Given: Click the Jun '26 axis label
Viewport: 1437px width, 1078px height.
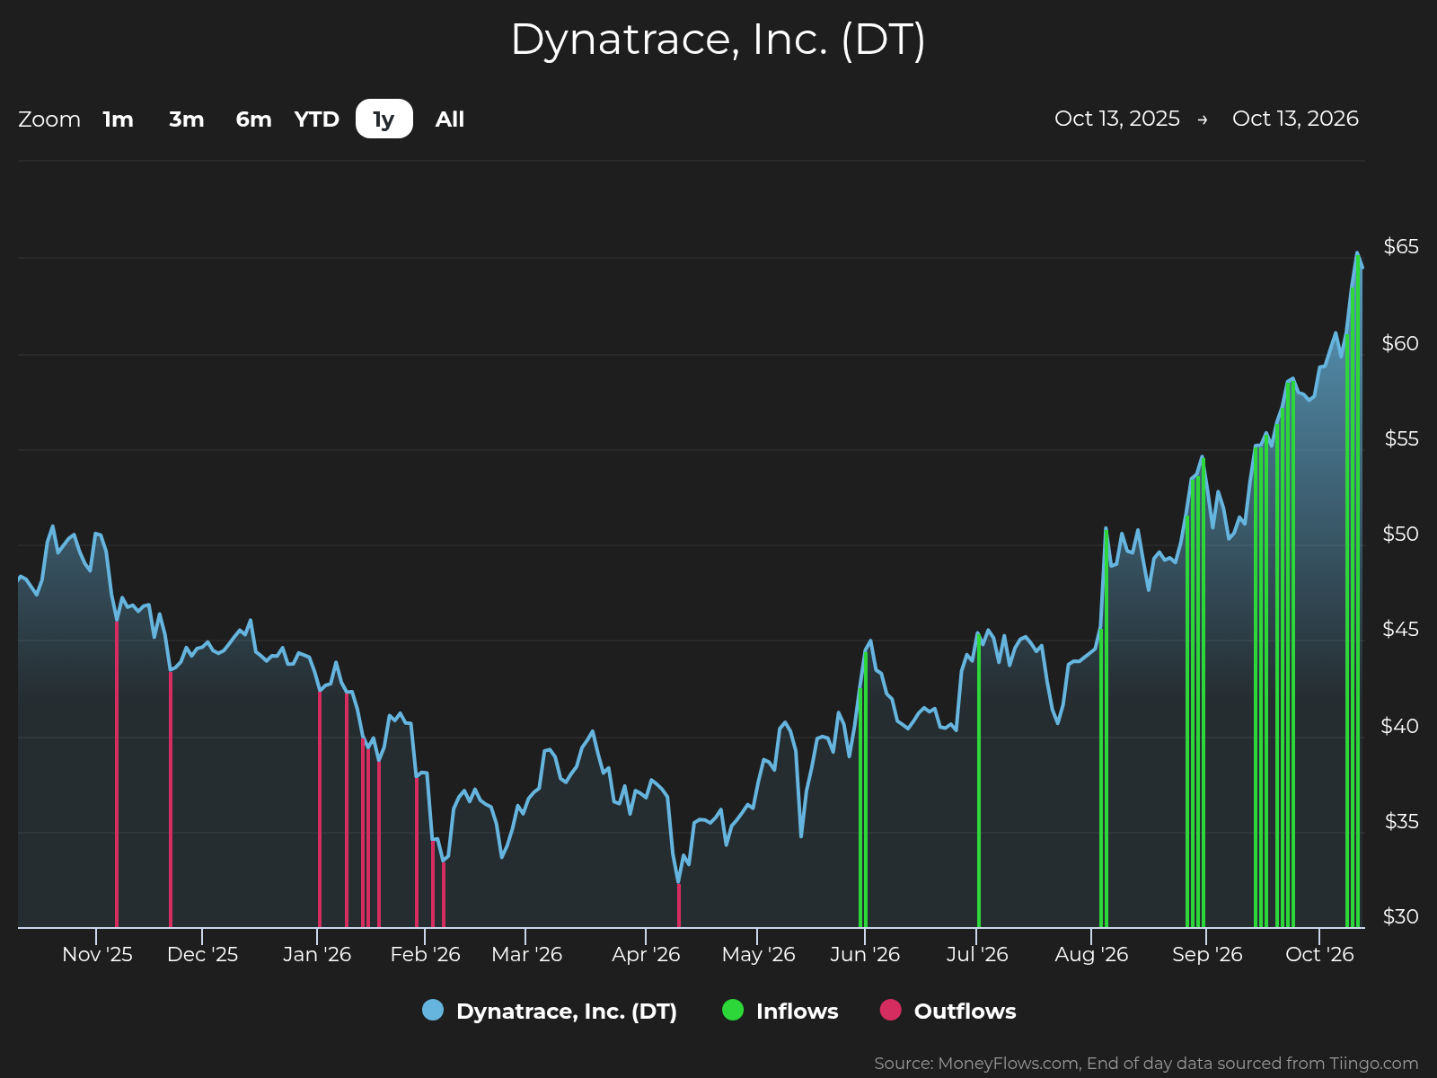Looking at the screenshot, I should (865, 954).
